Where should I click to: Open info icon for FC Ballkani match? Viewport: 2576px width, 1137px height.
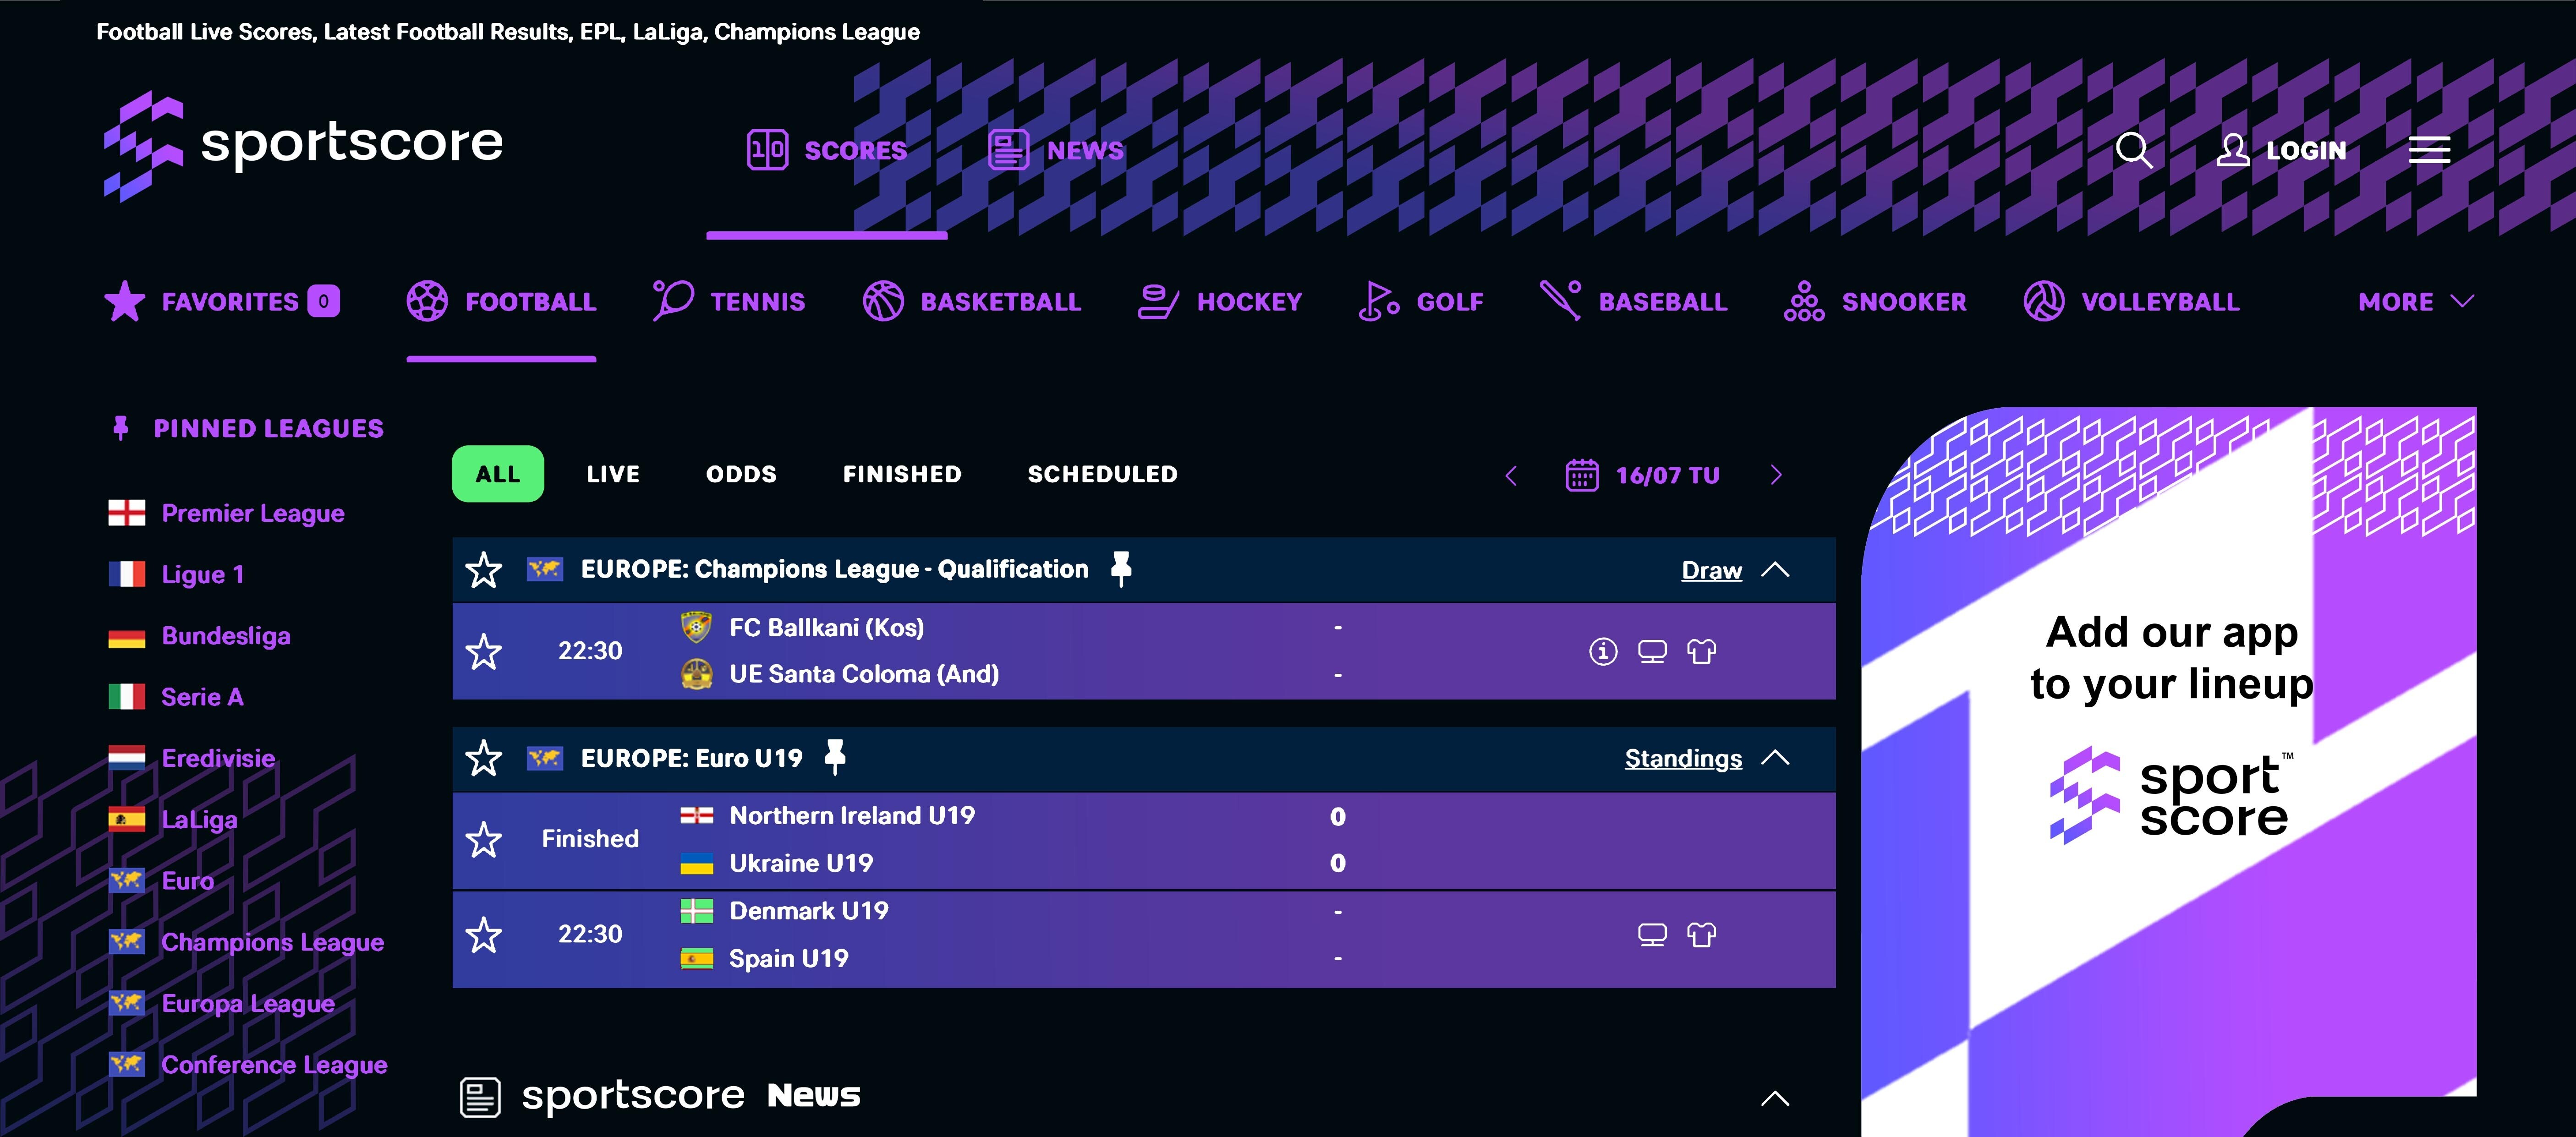coord(1603,652)
